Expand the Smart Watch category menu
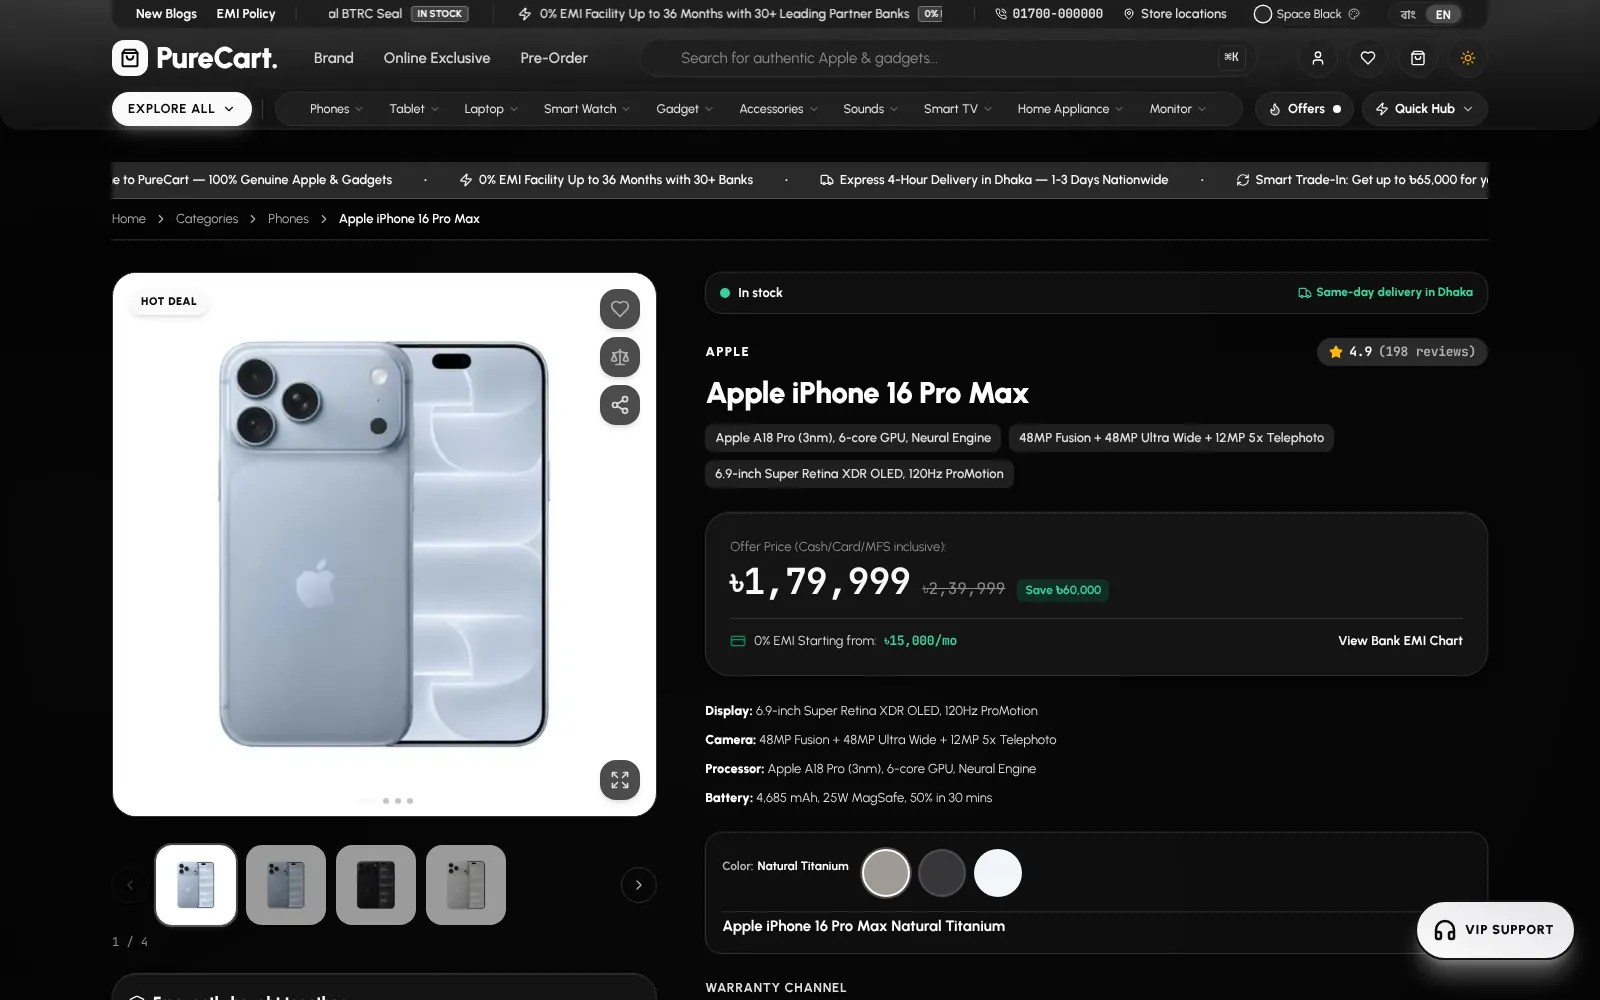 coord(587,109)
